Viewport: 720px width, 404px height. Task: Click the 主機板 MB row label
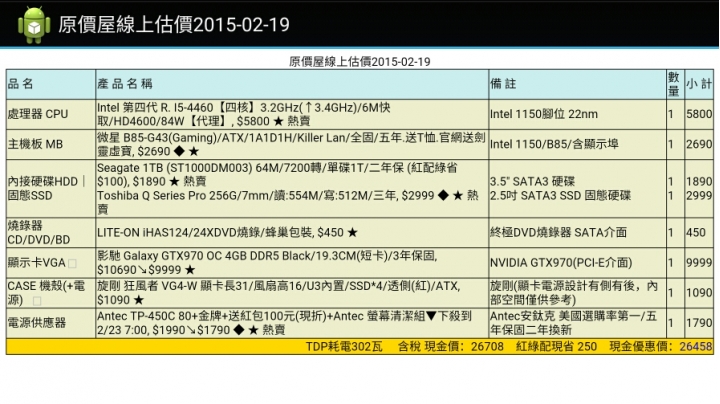(35, 144)
